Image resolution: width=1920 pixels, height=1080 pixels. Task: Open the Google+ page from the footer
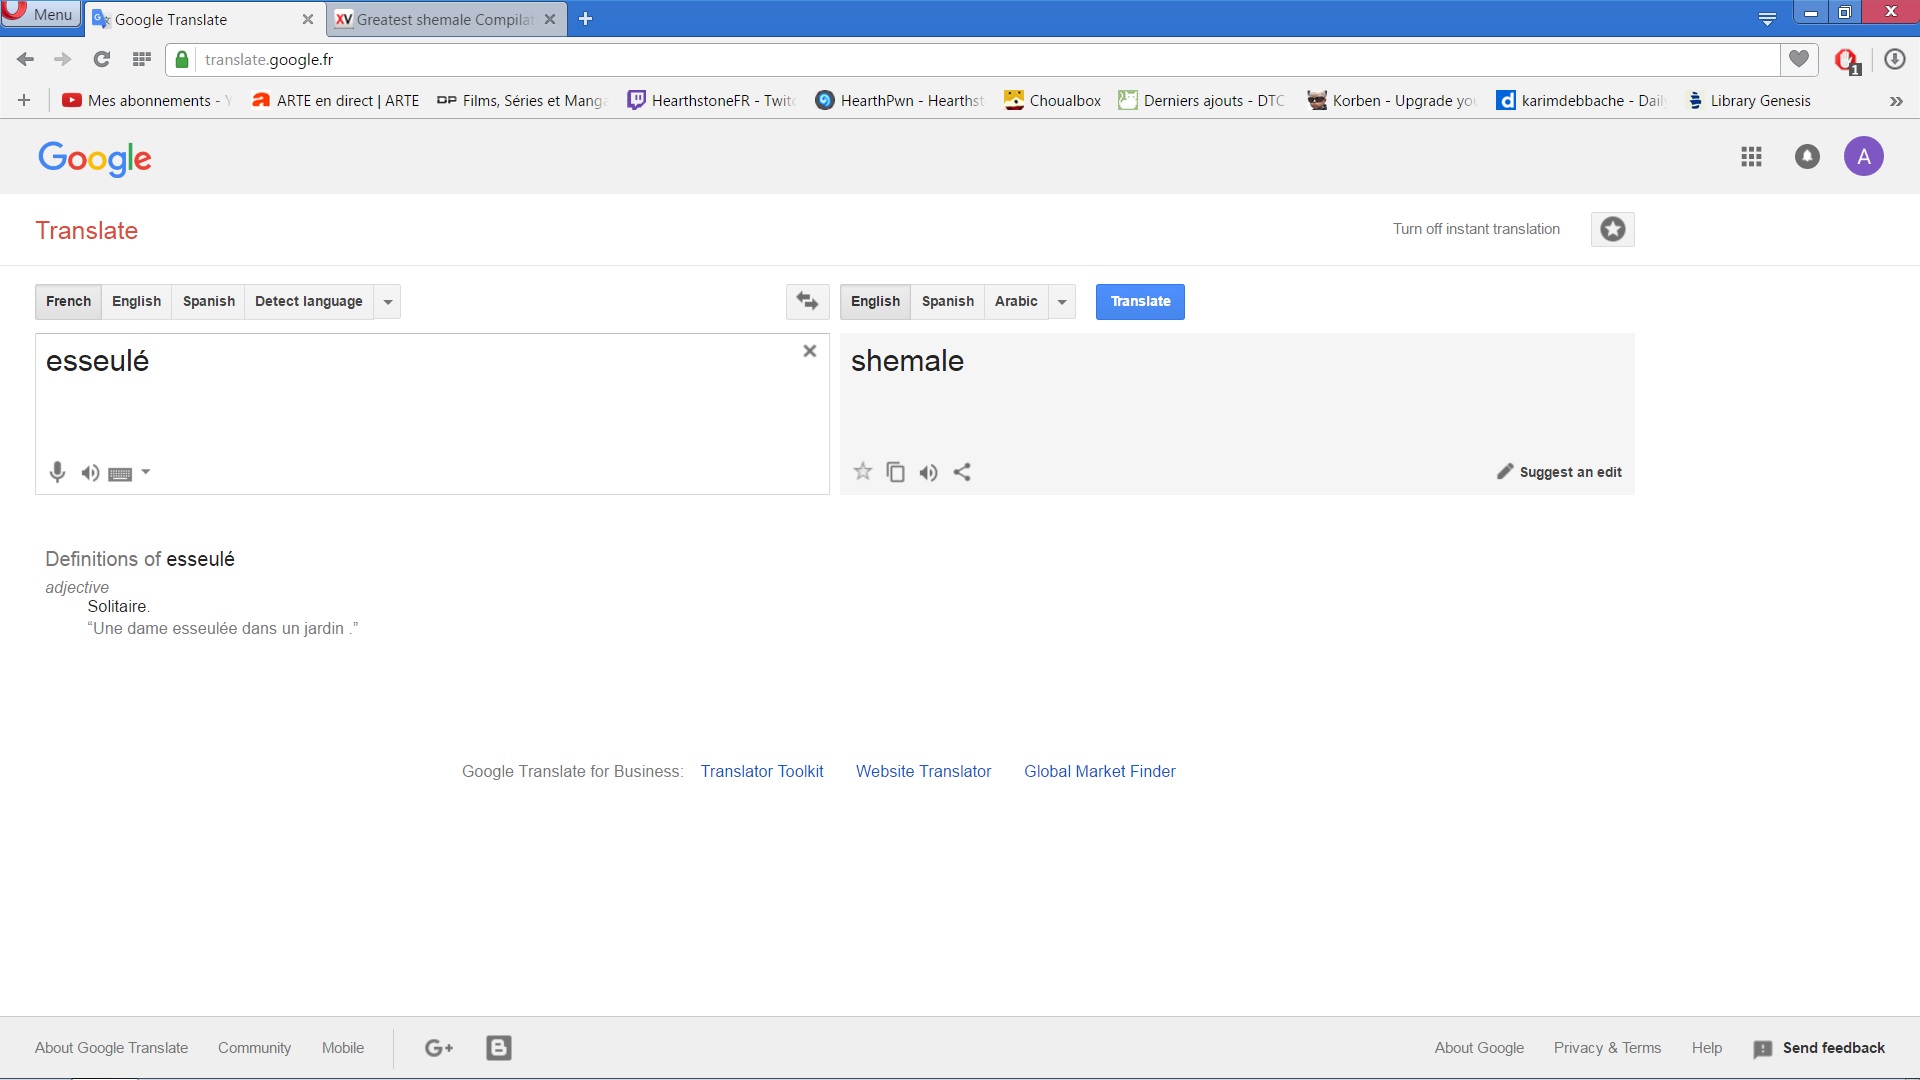tap(438, 1047)
